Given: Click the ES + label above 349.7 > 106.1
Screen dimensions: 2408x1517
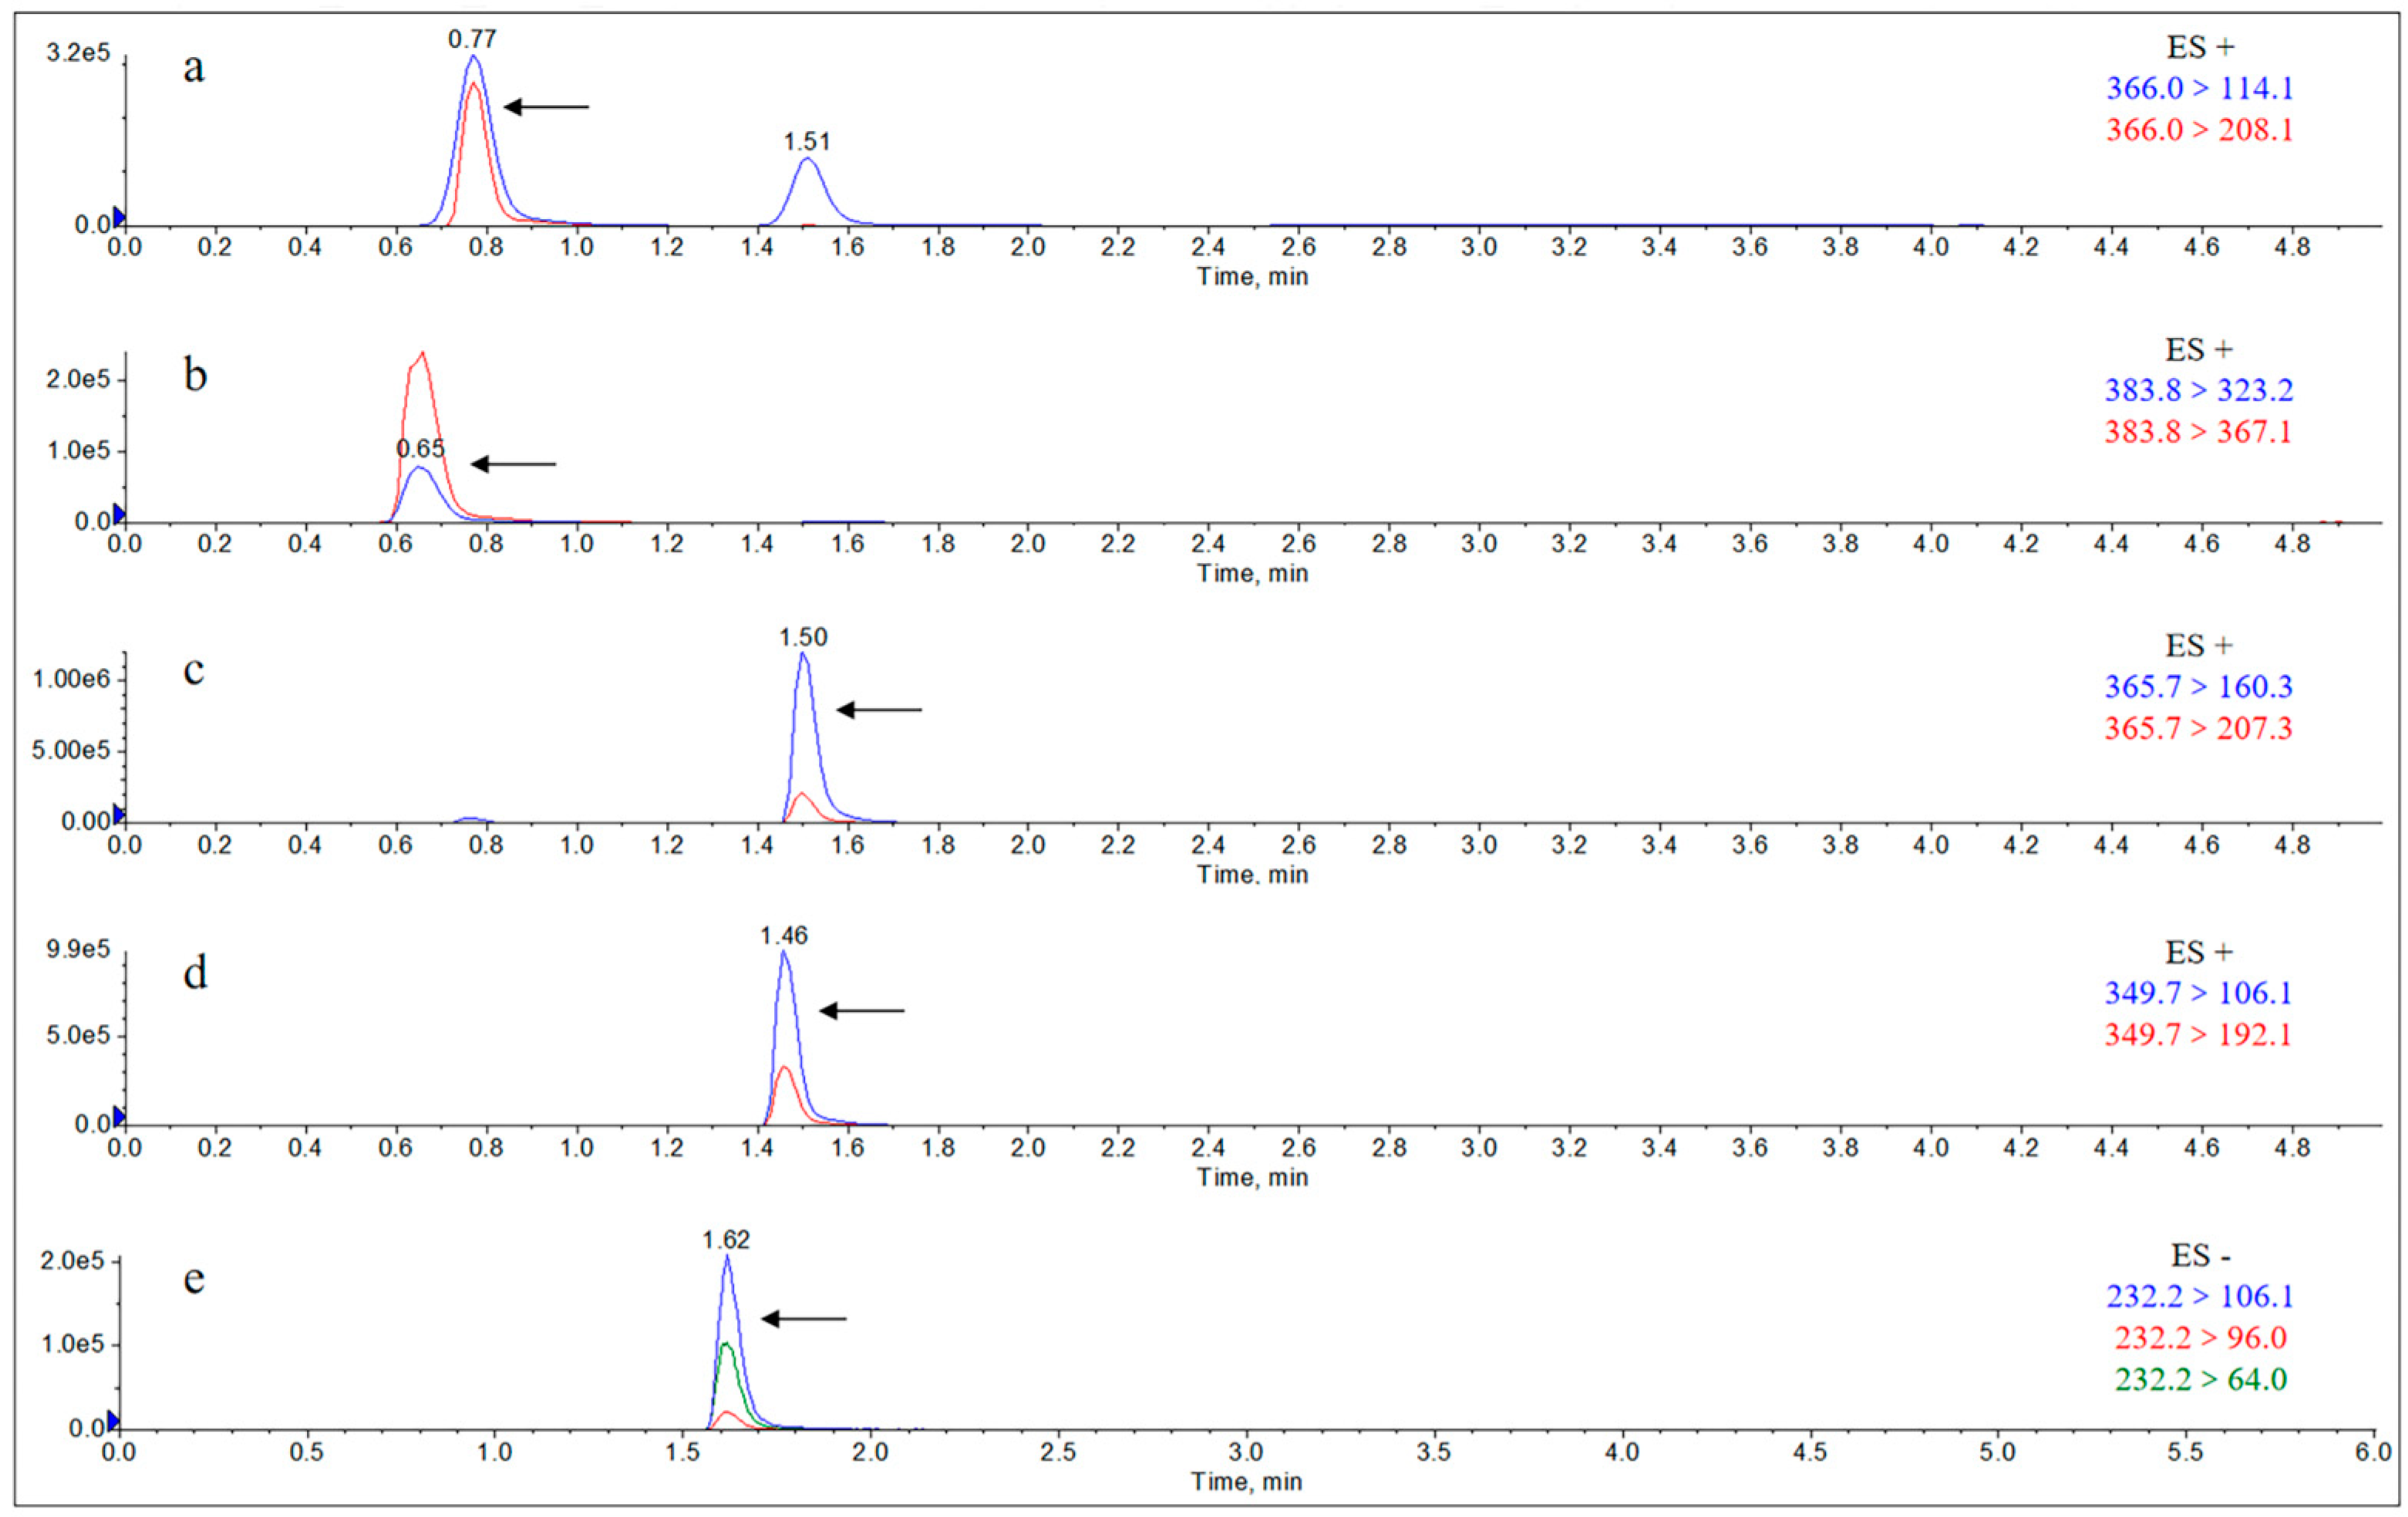Looking at the screenshot, I should click(2199, 952).
